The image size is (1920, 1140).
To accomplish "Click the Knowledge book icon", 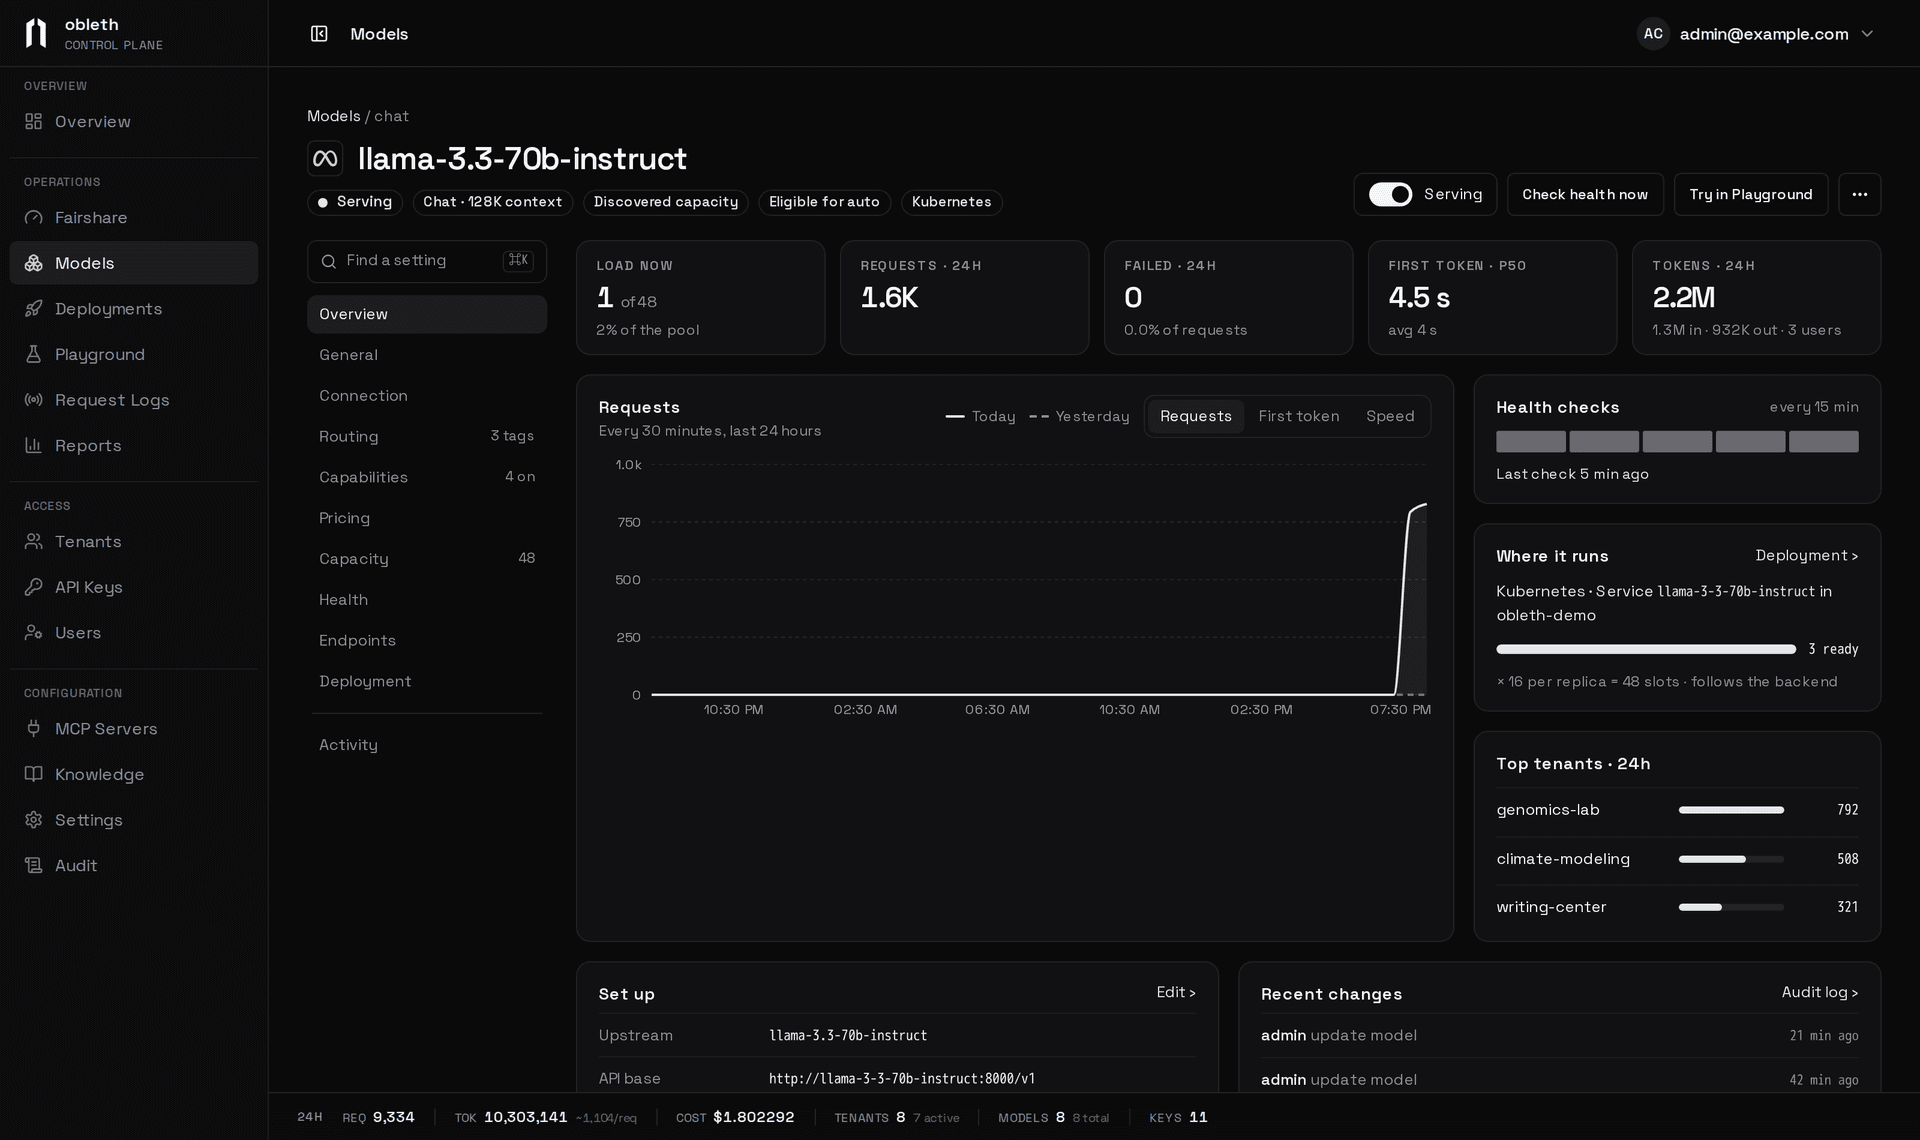I will (x=34, y=775).
